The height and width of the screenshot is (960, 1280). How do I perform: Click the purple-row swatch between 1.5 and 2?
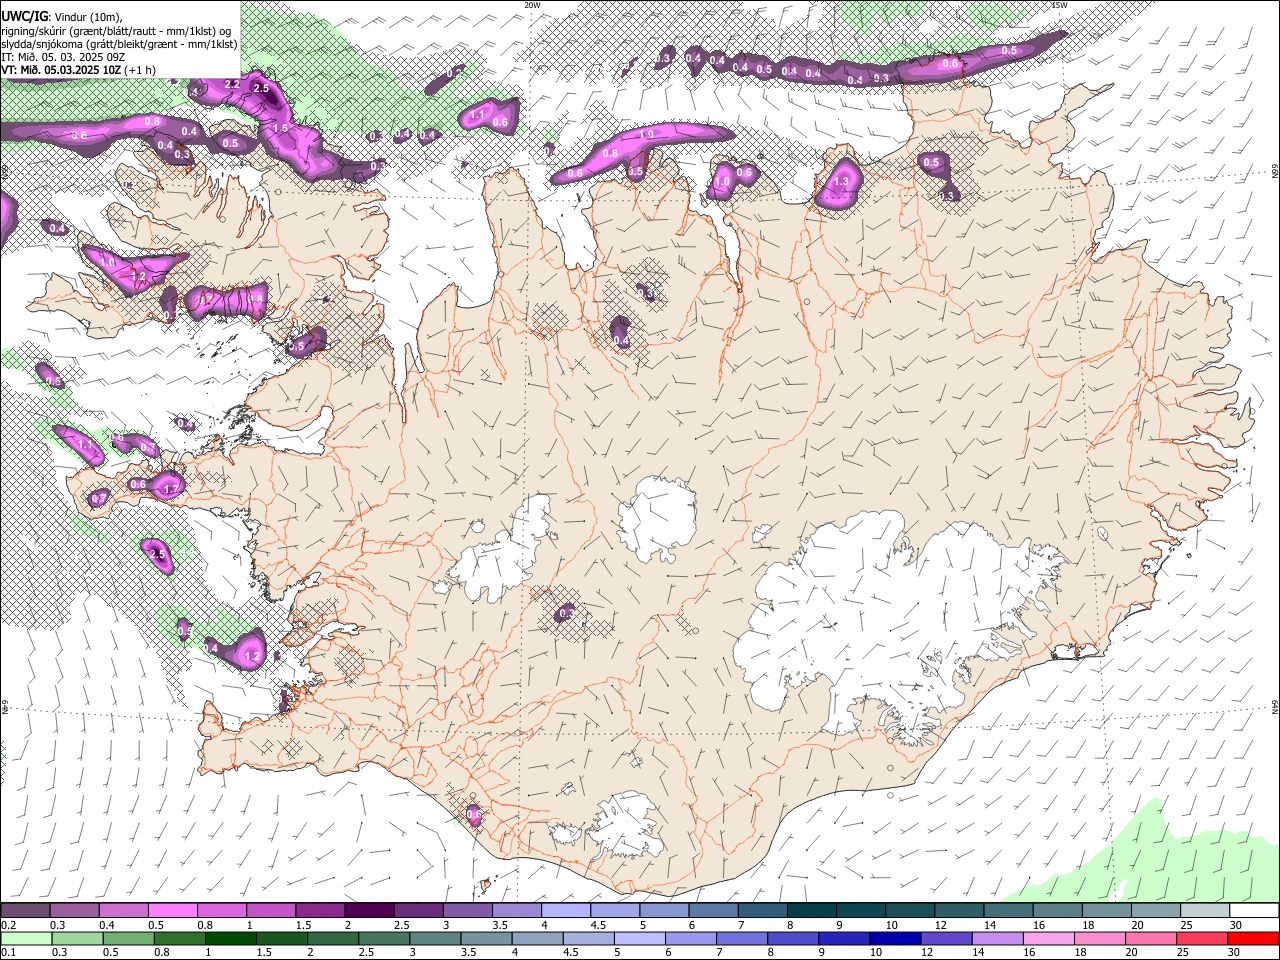(x=319, y=910)
